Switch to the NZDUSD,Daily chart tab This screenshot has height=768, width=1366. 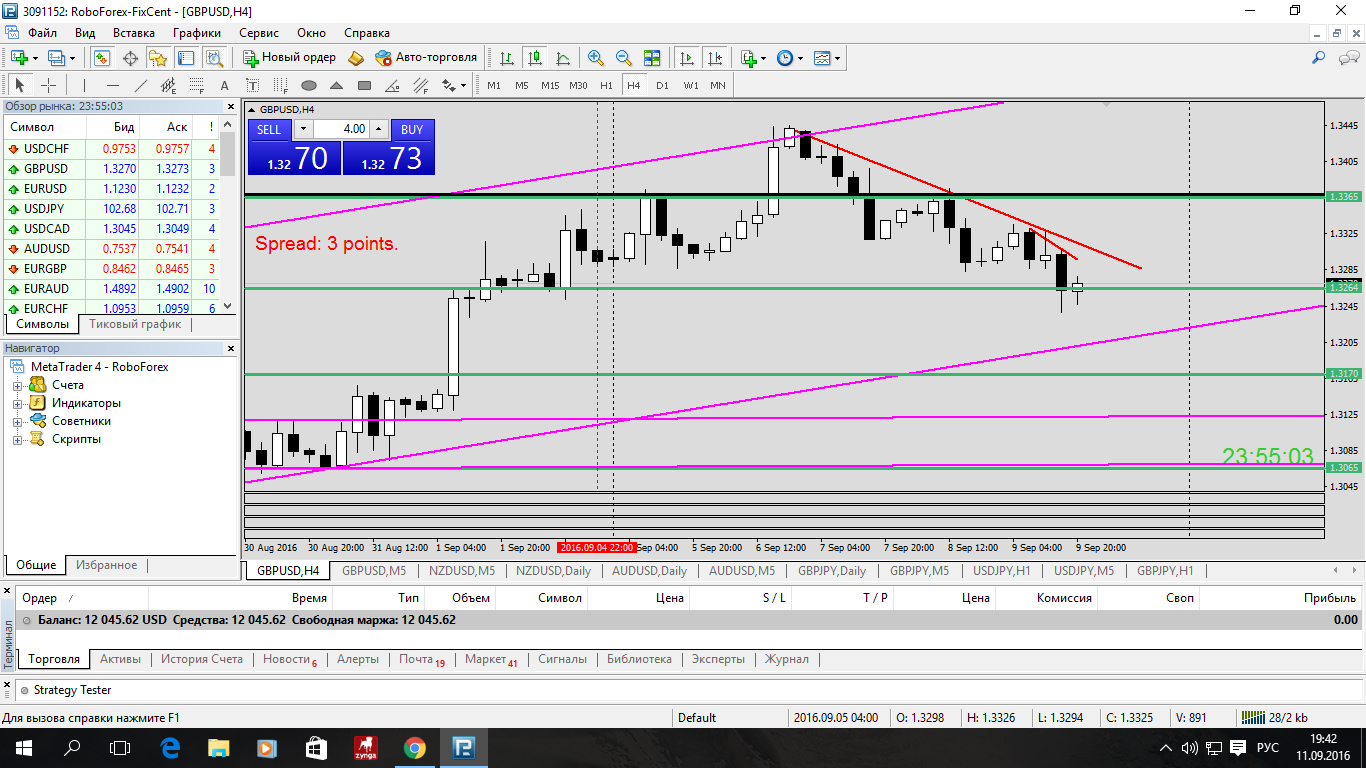pos(553,571)
